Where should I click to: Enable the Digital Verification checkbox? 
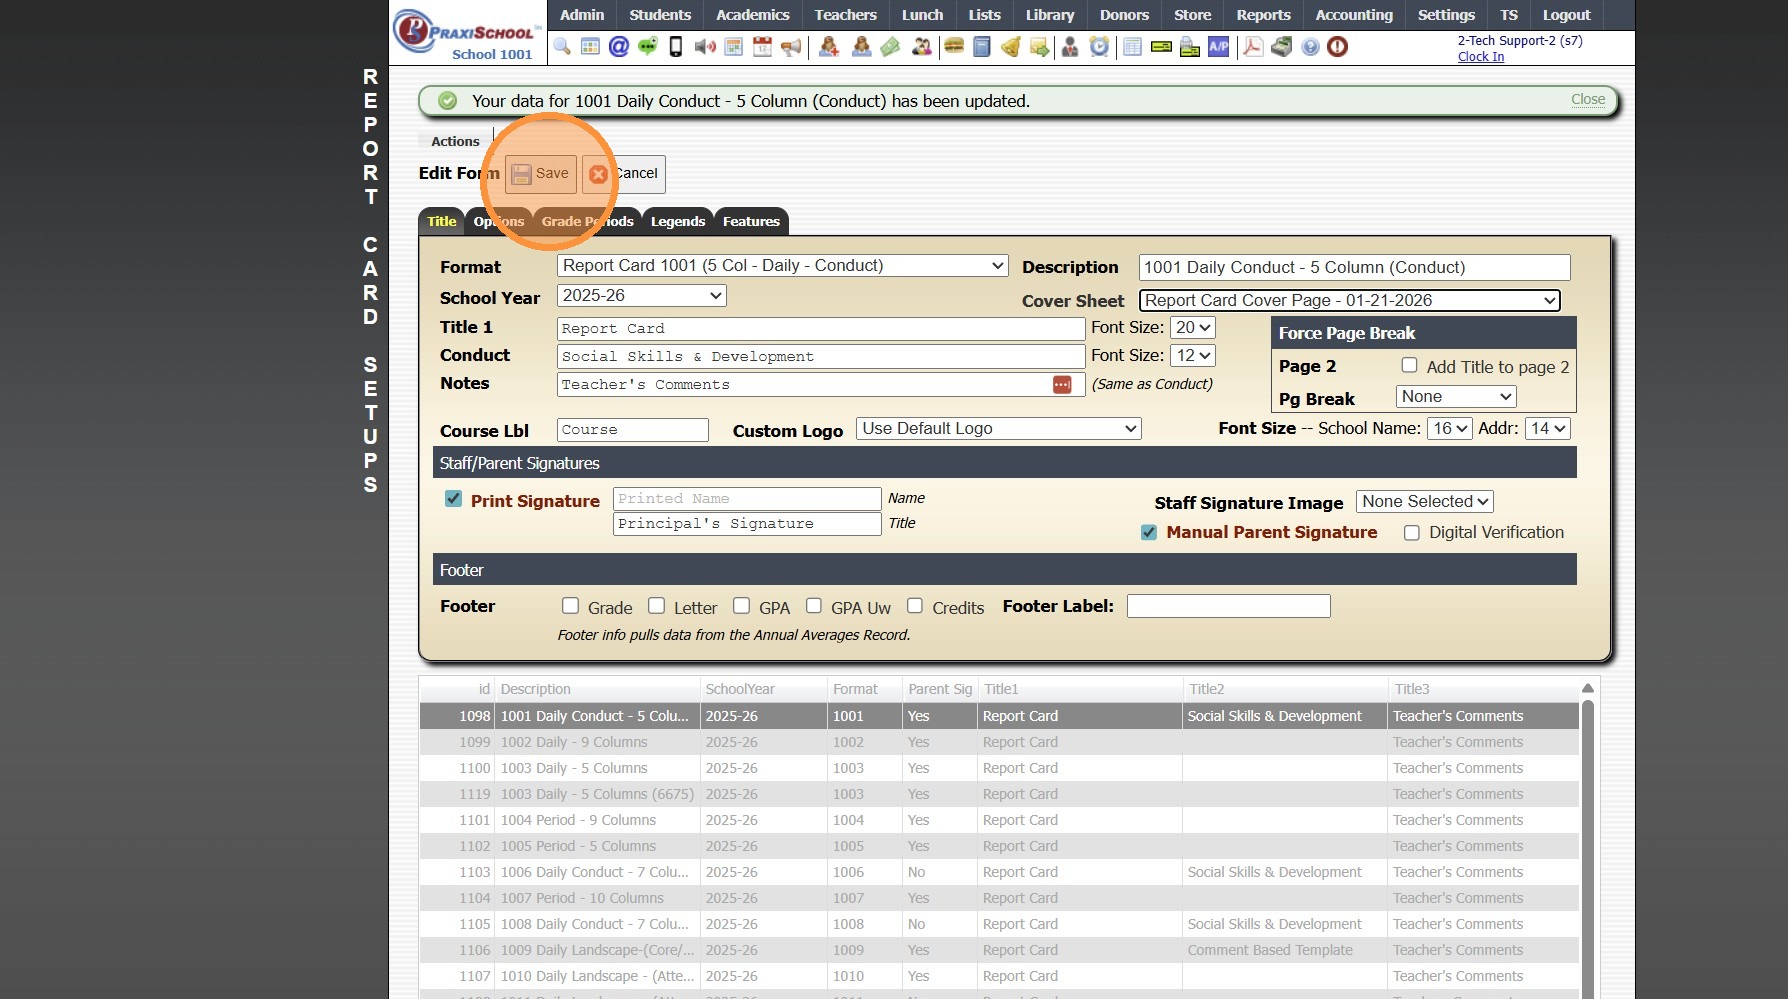[x=1412, y=533]
